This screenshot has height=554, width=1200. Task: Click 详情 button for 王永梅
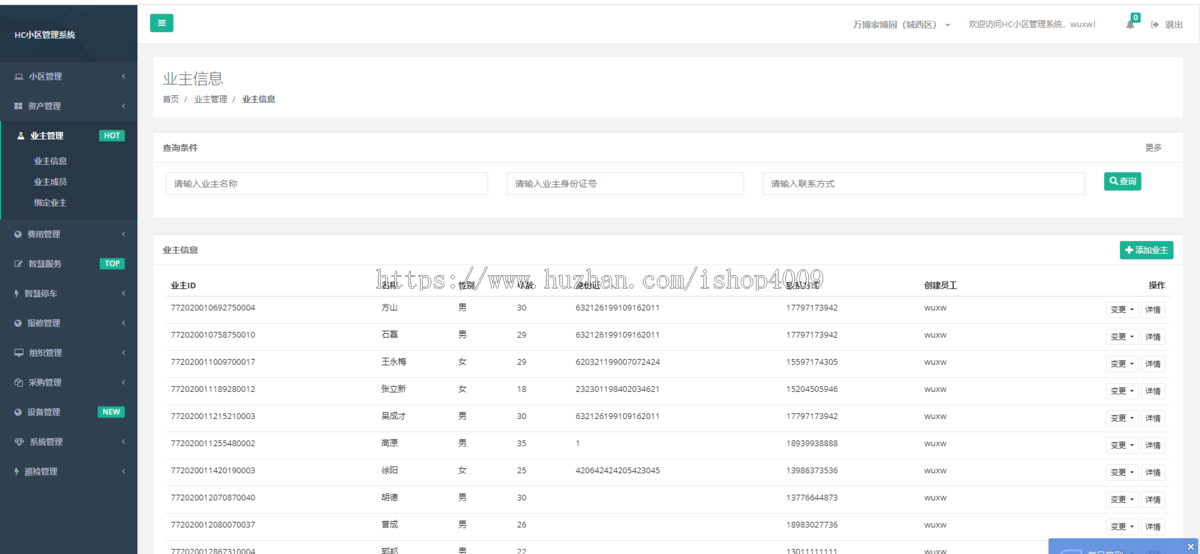click(1153, 364)
